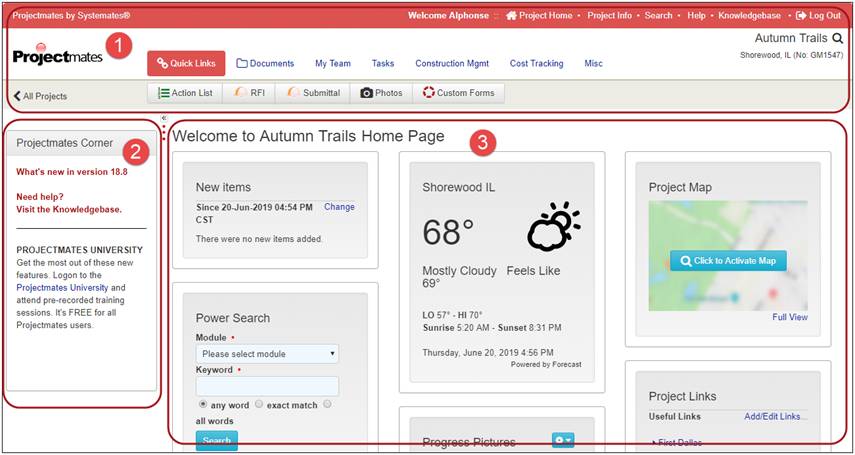Open the Projectmates University link
Image resolution: width=855 pixels, height=455 pixels.
point(62,288)
